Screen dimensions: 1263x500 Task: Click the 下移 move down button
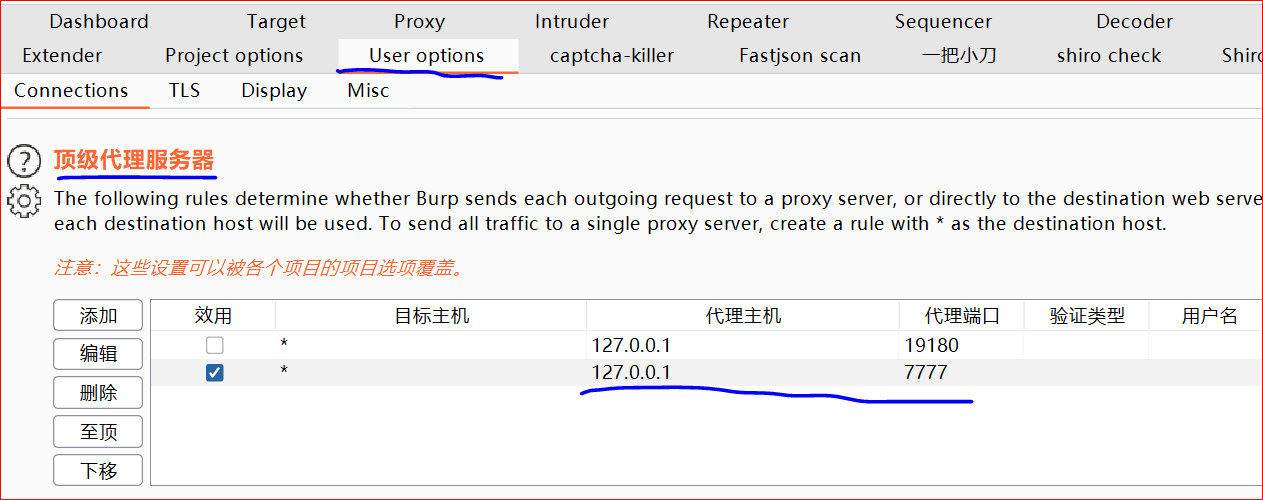click(x=98, y=470)
